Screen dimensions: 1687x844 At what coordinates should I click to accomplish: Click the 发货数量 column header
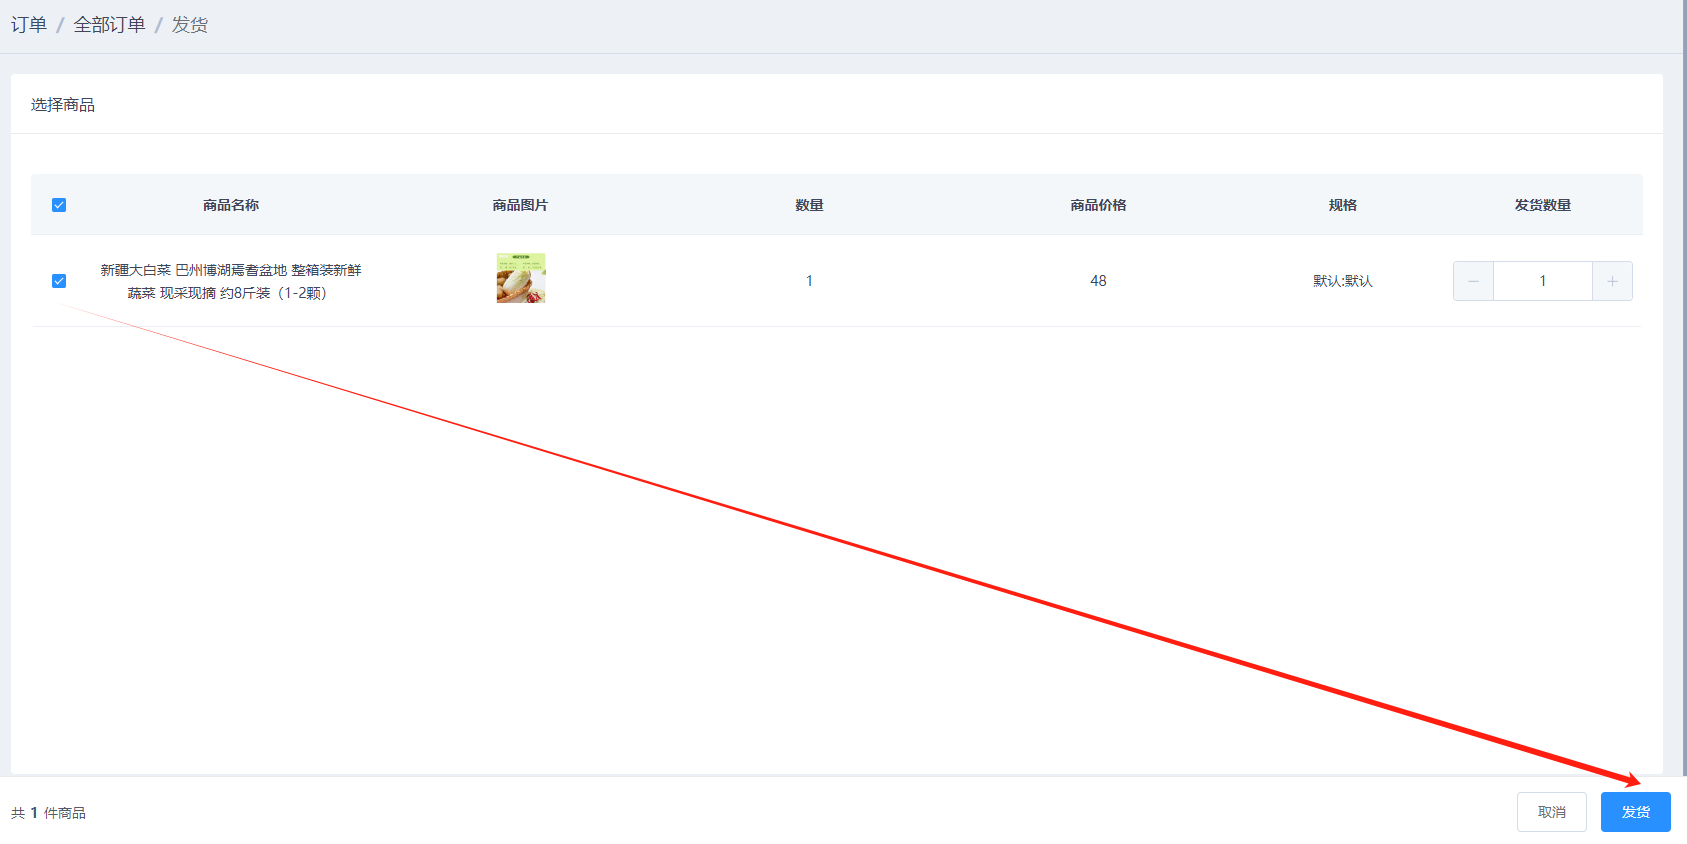[1542, 205]
